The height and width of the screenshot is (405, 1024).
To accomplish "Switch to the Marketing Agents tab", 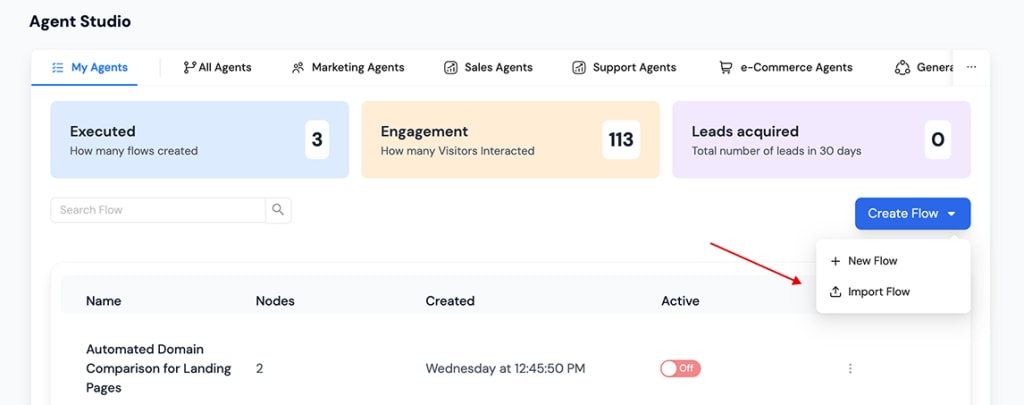I will click(x=357, y=68).
